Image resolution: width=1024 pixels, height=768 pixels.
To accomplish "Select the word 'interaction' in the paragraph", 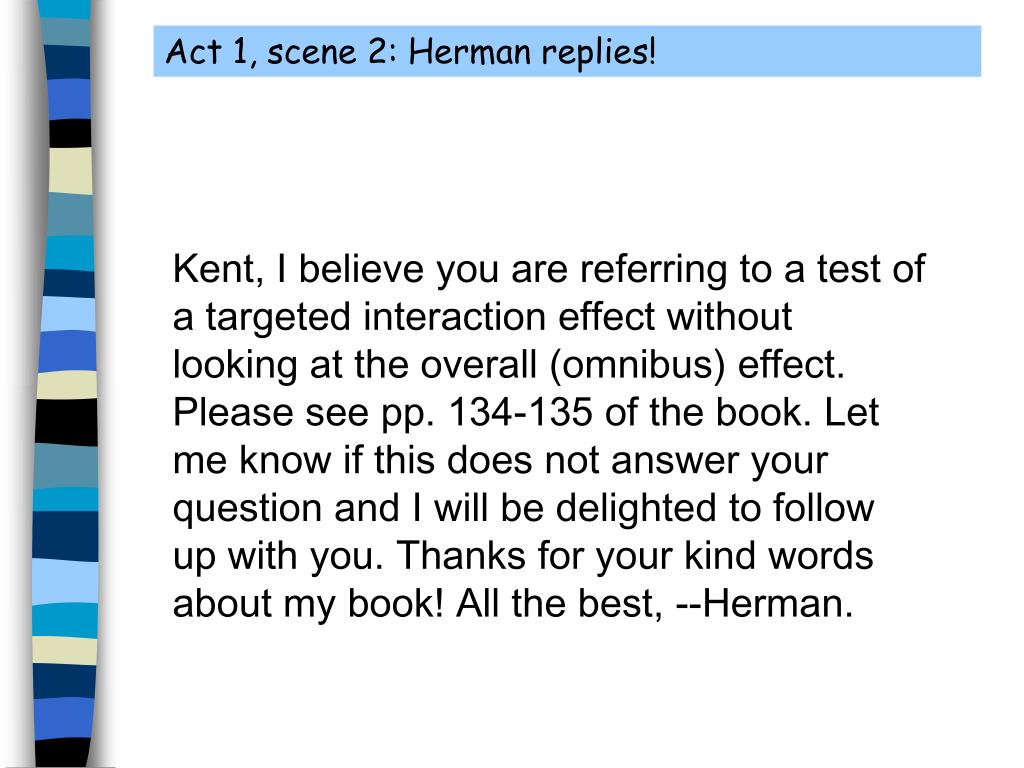I will (x=455, y=317).
